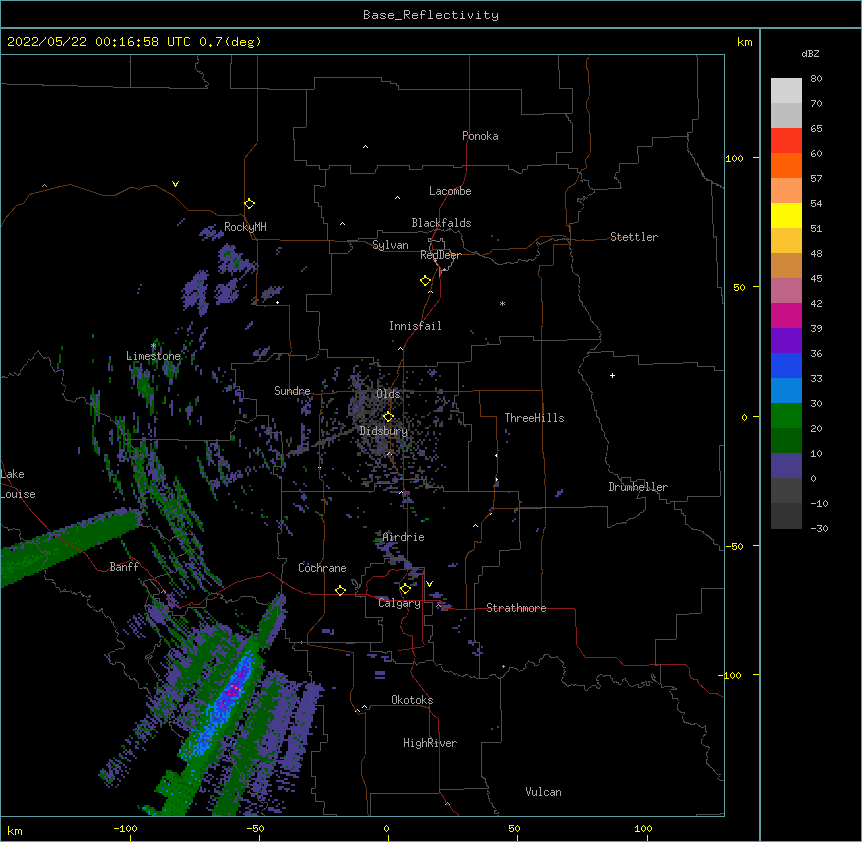Click the dBZ legend heading
The width and height of the screenshot is (862, 842).
[810, 53]
